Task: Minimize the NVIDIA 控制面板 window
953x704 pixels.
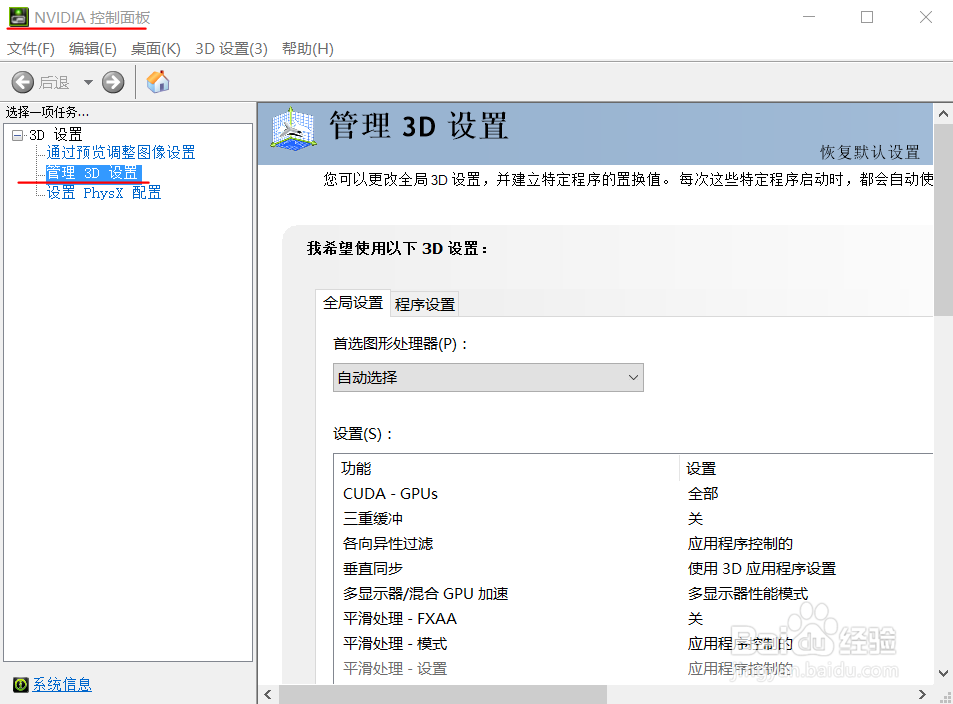Action: click(809, 17)
